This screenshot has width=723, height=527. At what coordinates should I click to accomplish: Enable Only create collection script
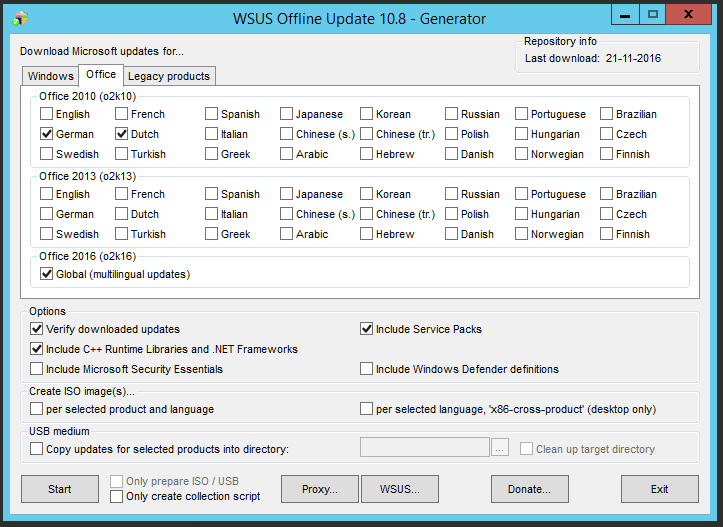point(117,496)
